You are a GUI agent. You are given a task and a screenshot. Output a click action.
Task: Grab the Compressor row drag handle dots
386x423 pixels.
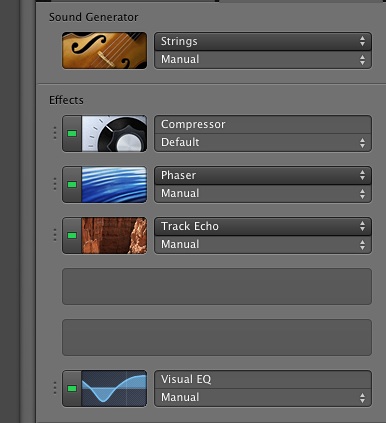coord(55,133)
